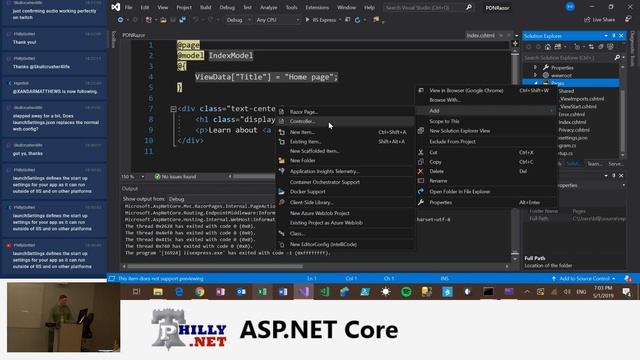This screenshot has width=640, height=360.
Task: Choose Class in Add submenu
Action: coord(345,233)
